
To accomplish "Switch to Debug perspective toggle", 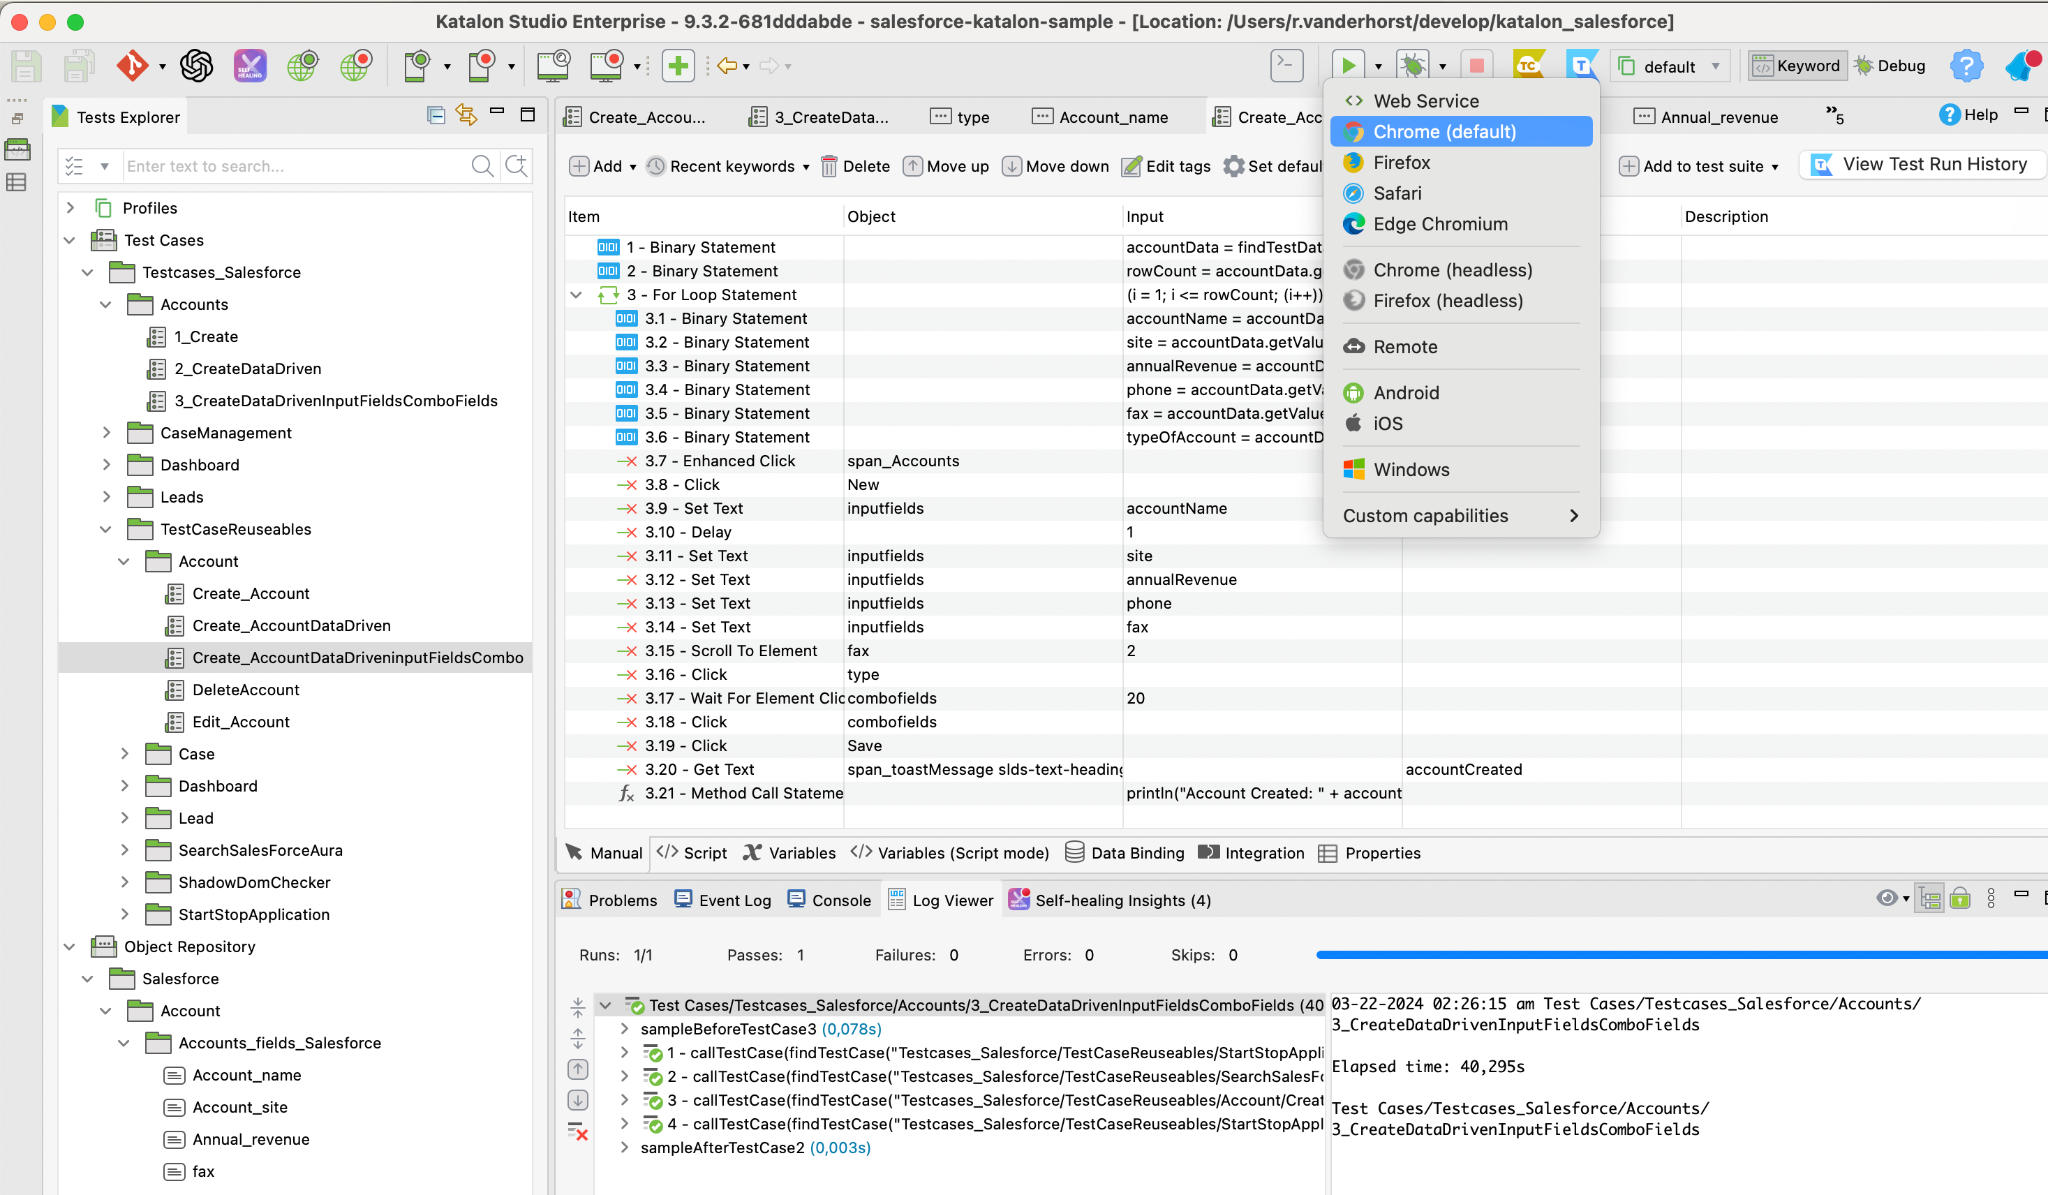I will [x=1889, y=66].
